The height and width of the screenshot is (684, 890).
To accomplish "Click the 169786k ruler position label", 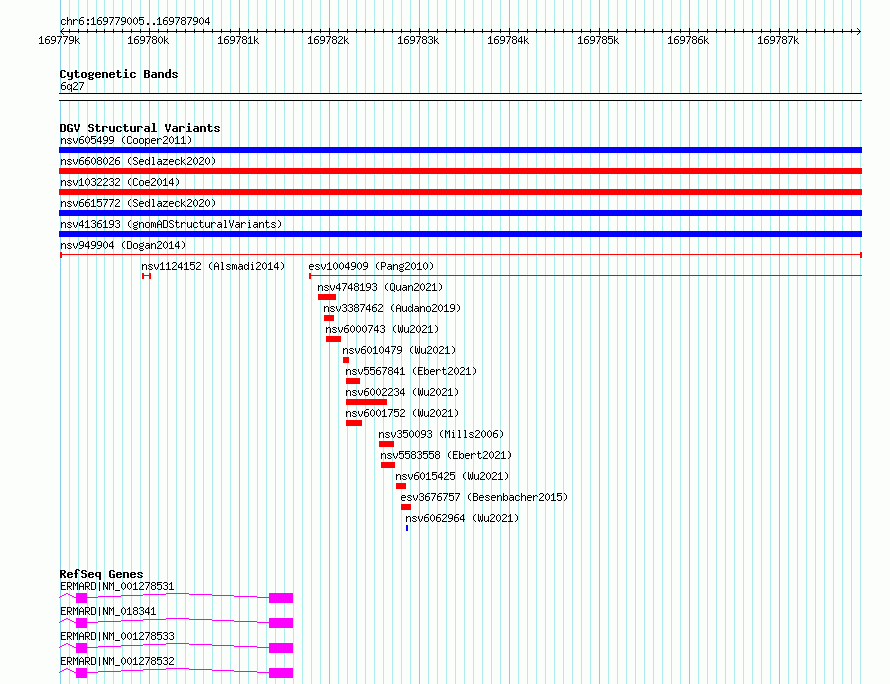I will (688, 40).
